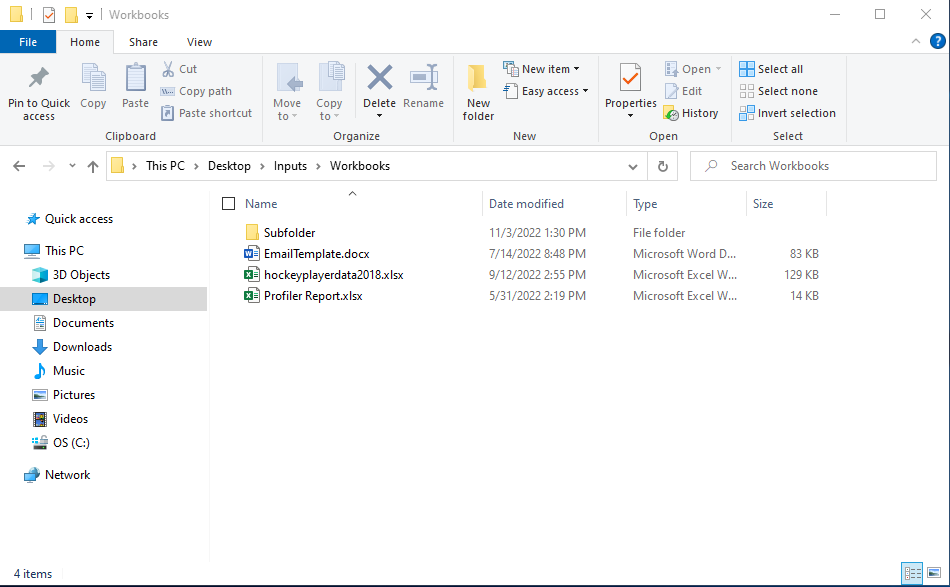Select Subfolder in the file list

[289, 233]
